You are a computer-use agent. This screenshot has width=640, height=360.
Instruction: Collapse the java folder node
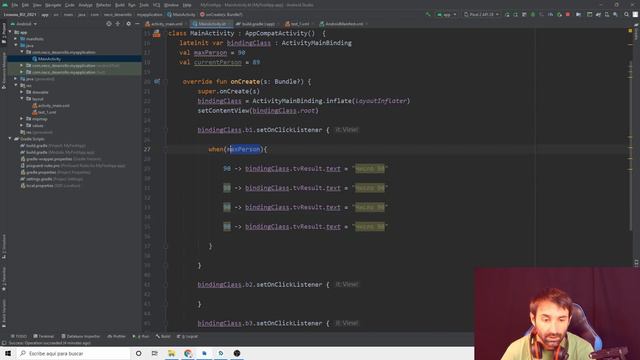16,45
